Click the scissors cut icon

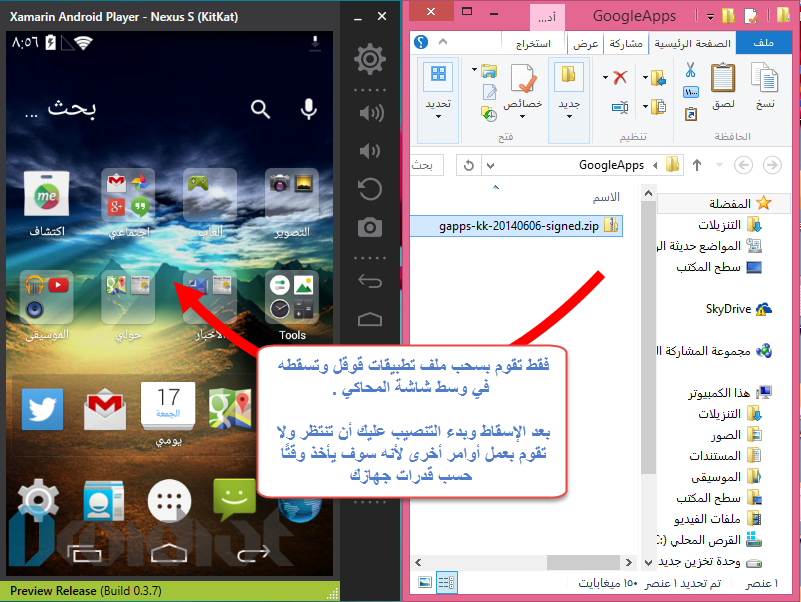coord(690,70)
